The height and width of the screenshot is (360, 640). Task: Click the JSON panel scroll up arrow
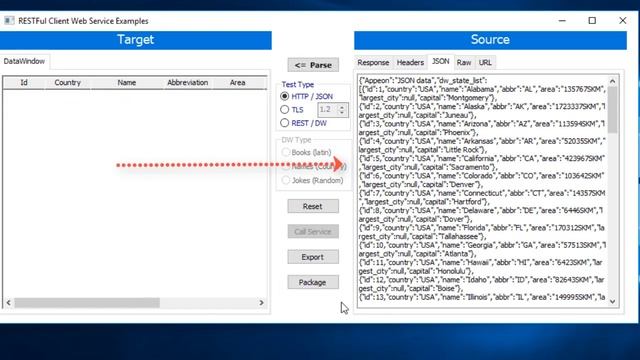click(613, 81)
